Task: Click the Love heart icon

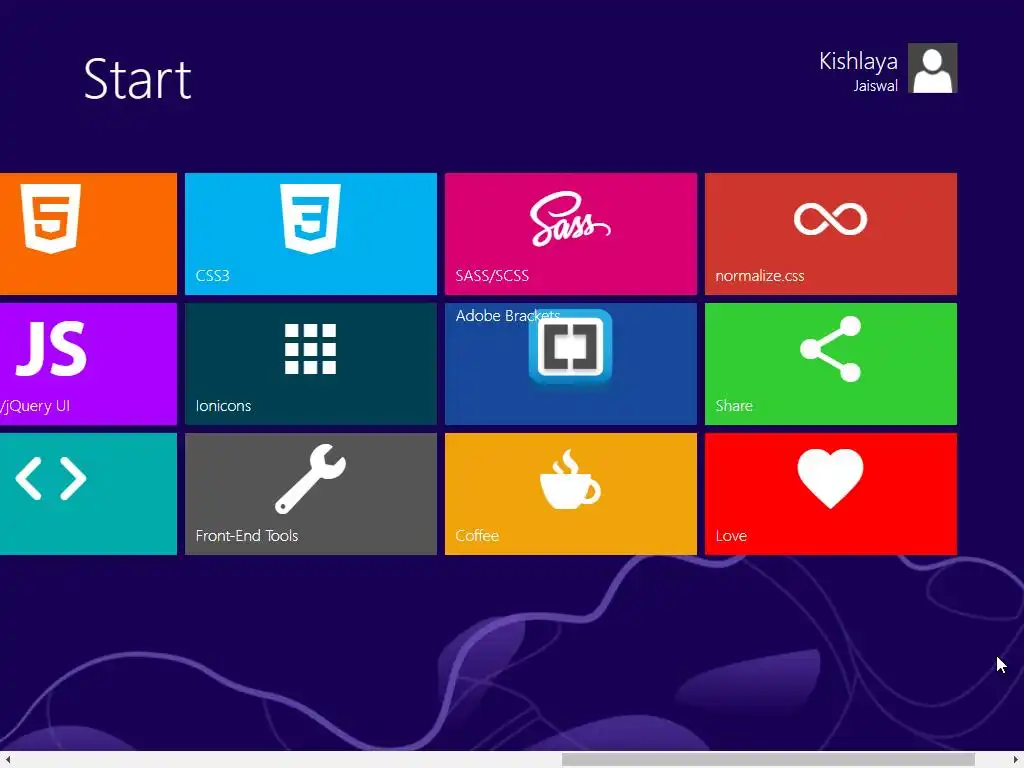Action: click(x=830, y=479)
